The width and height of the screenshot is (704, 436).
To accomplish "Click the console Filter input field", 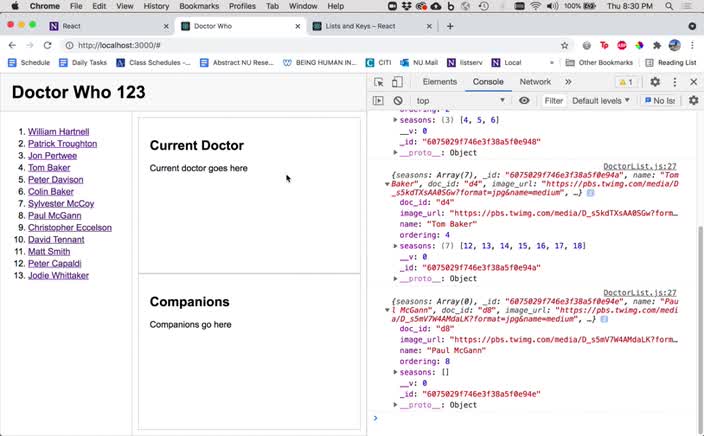I will click(554, 101).
